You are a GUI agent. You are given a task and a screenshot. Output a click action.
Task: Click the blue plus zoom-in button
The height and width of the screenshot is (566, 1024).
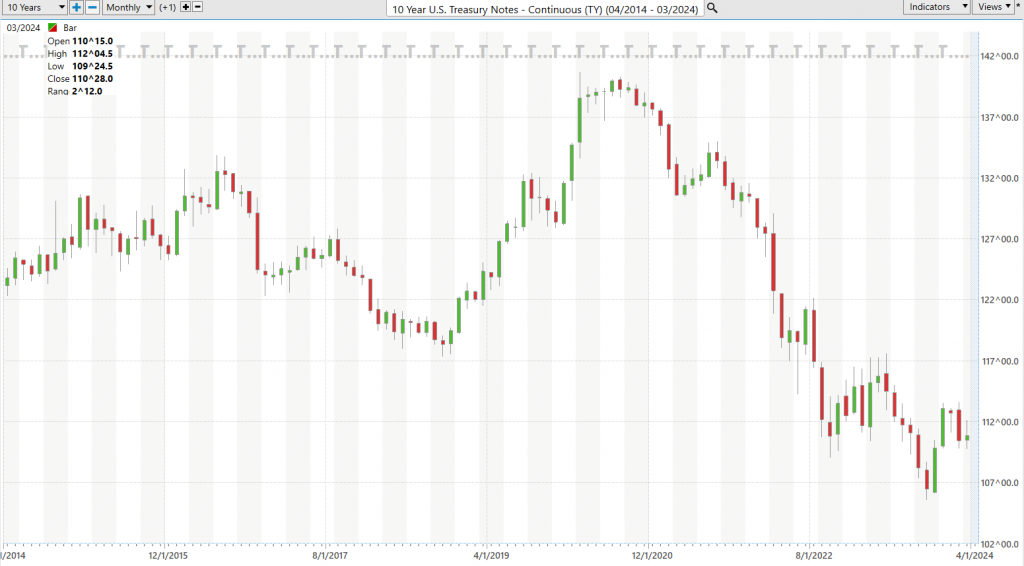pos(76,7)
